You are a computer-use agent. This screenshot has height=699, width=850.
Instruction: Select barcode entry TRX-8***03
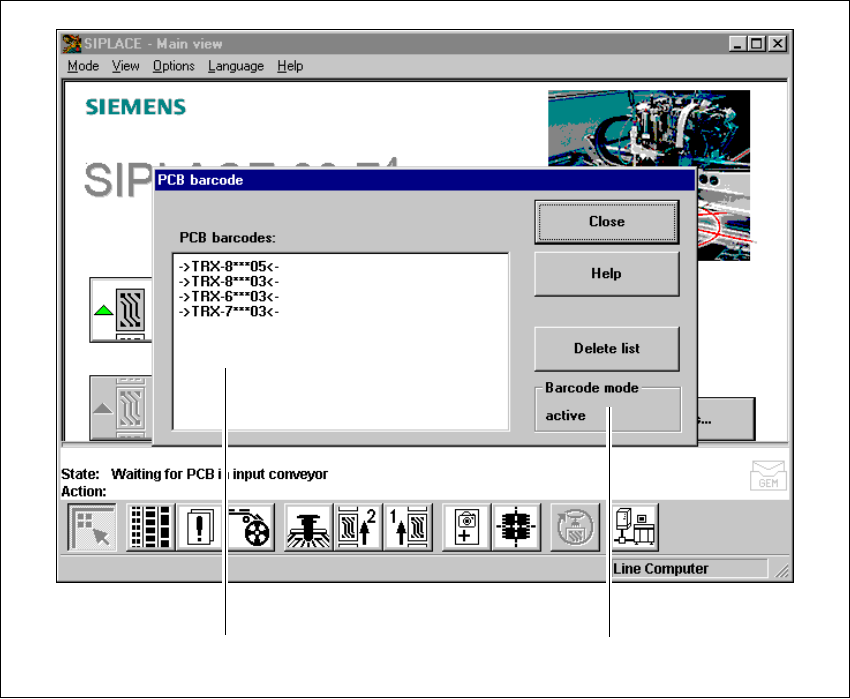tap(229, 281)
